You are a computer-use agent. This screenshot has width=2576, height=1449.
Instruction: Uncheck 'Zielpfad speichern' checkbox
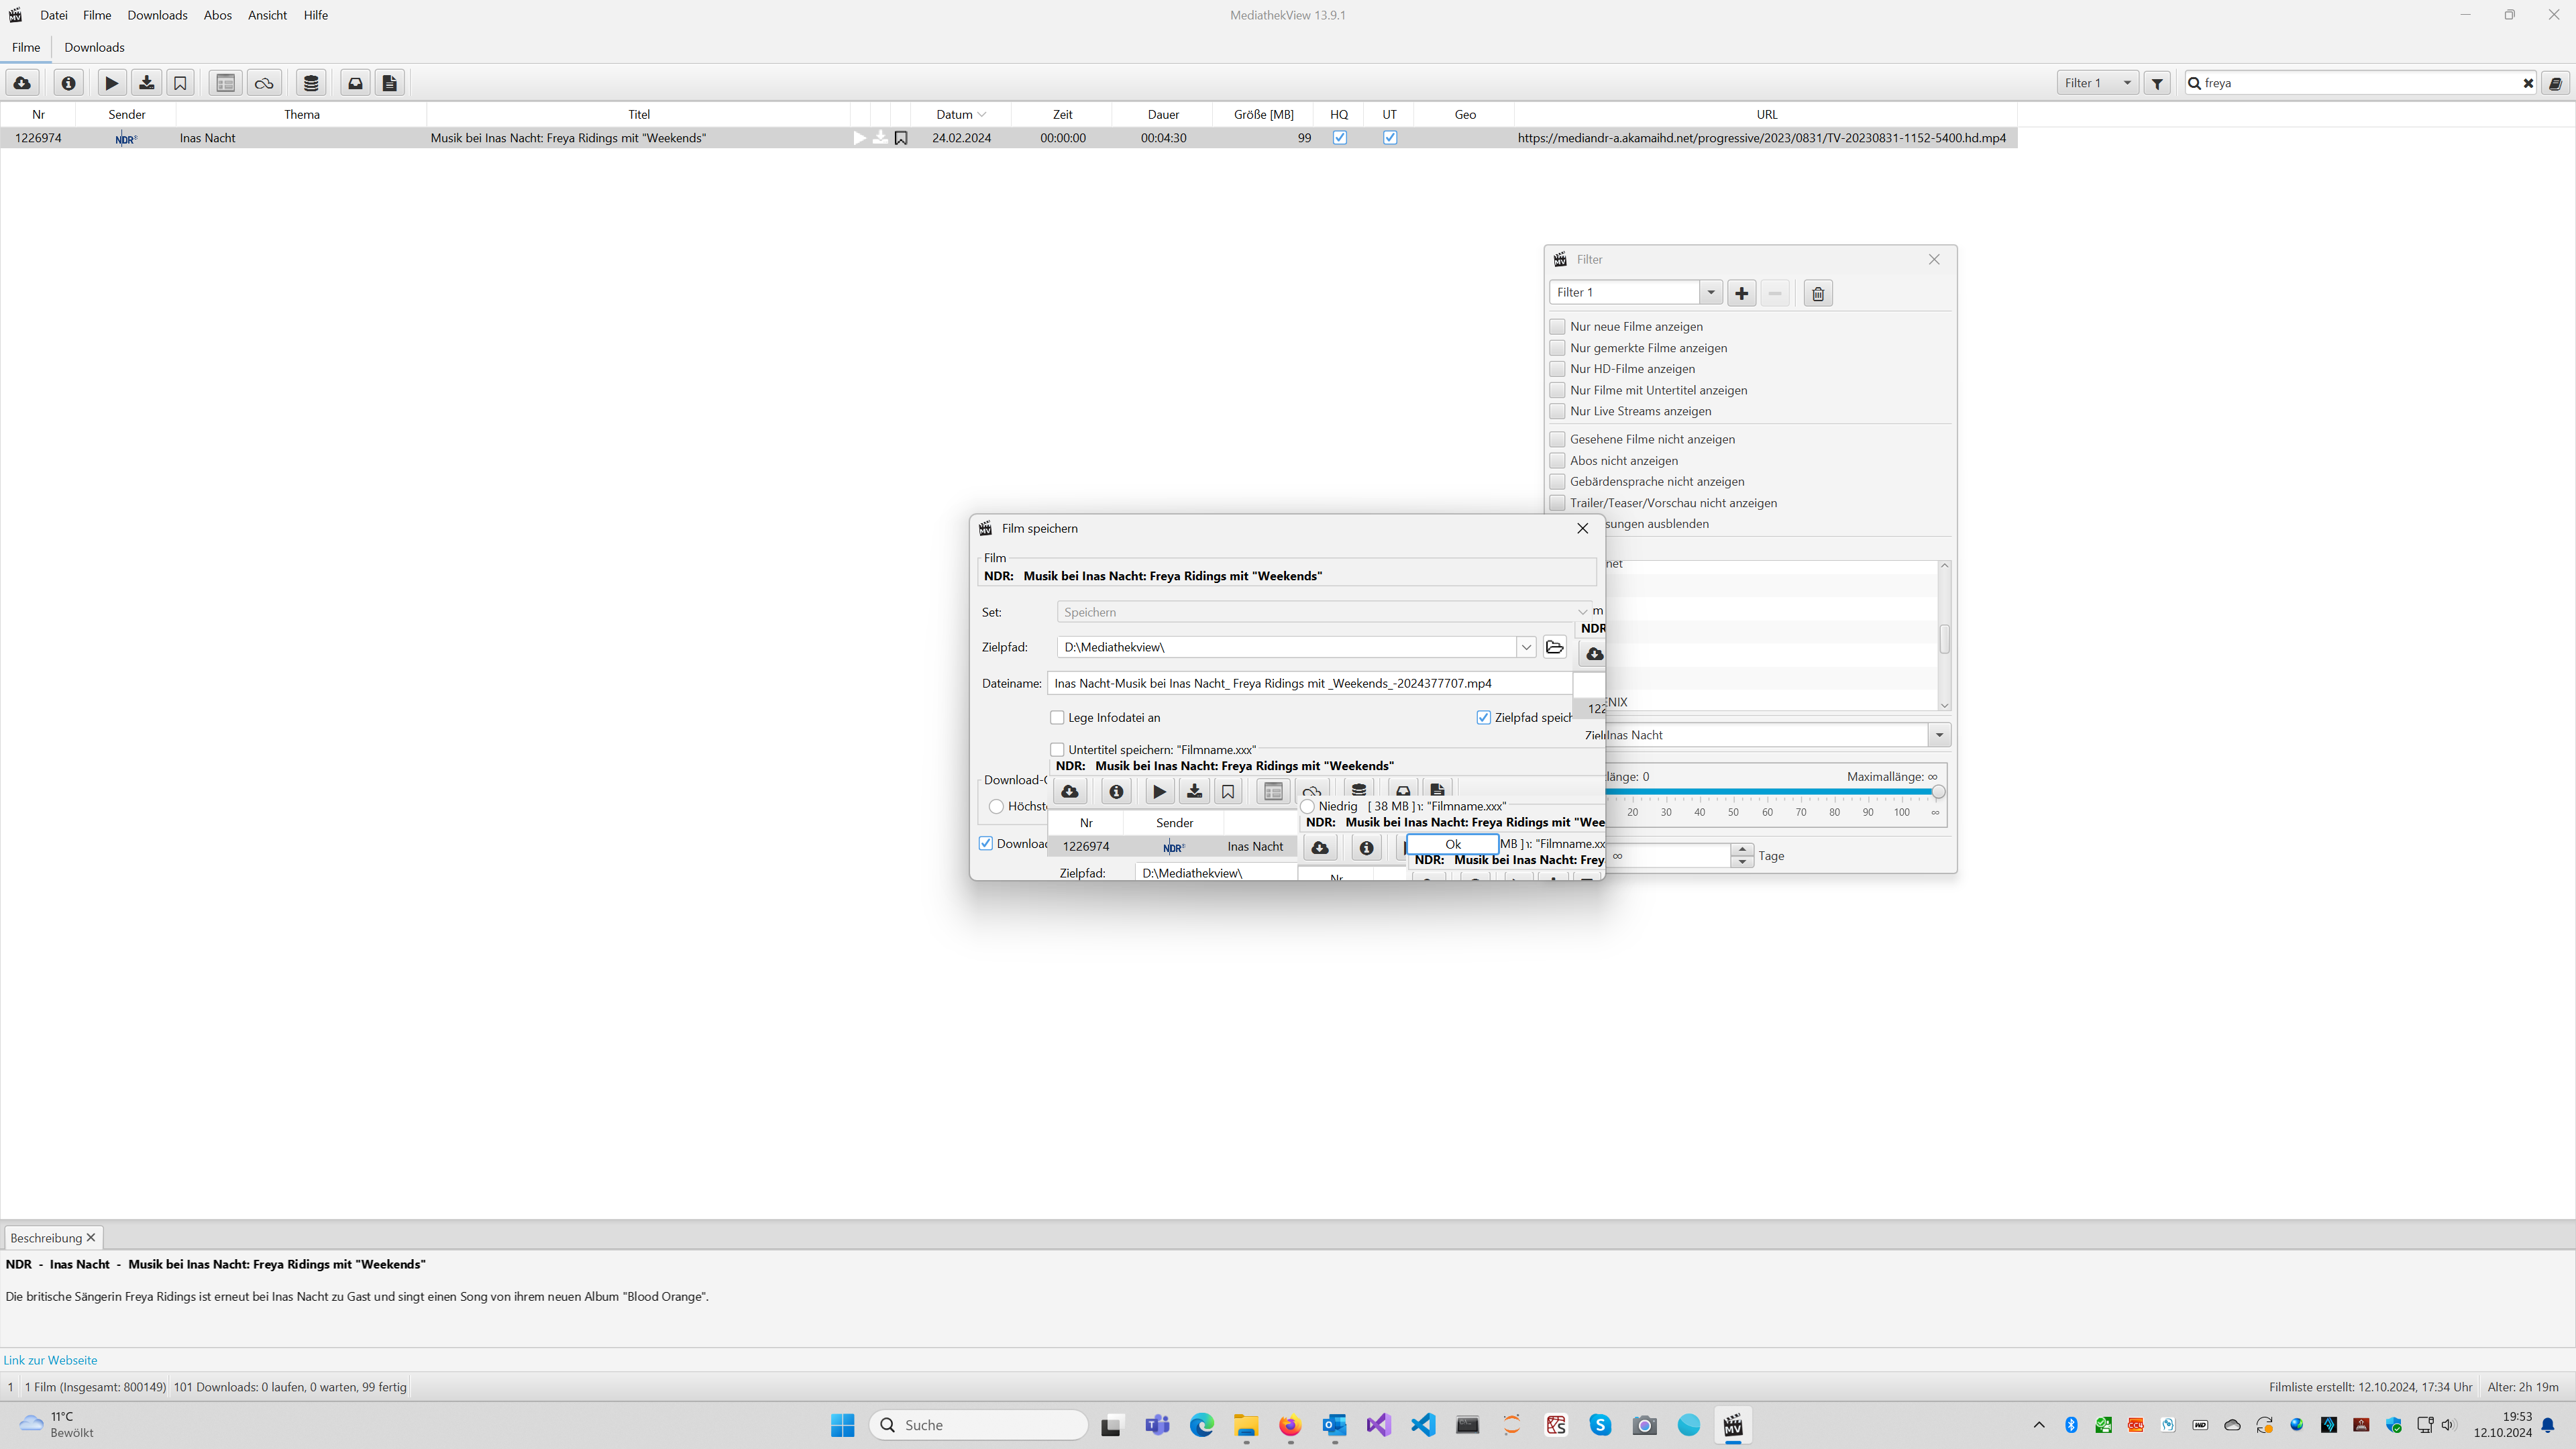pyautogui.click(x=1483, y=717)
